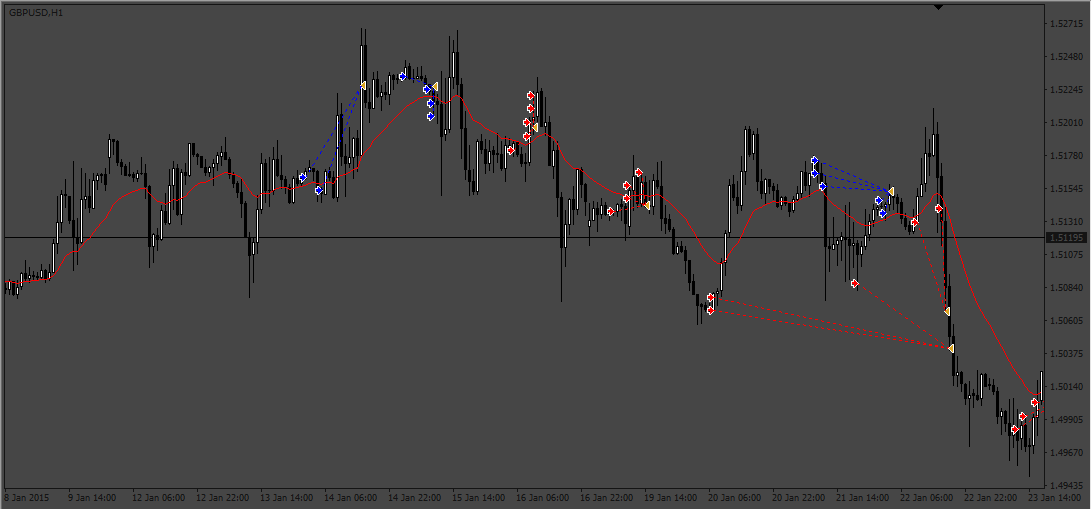Click price scale value 1.50605
The width and height of the screenshot is (1092, 509).
click(1068, 320)
